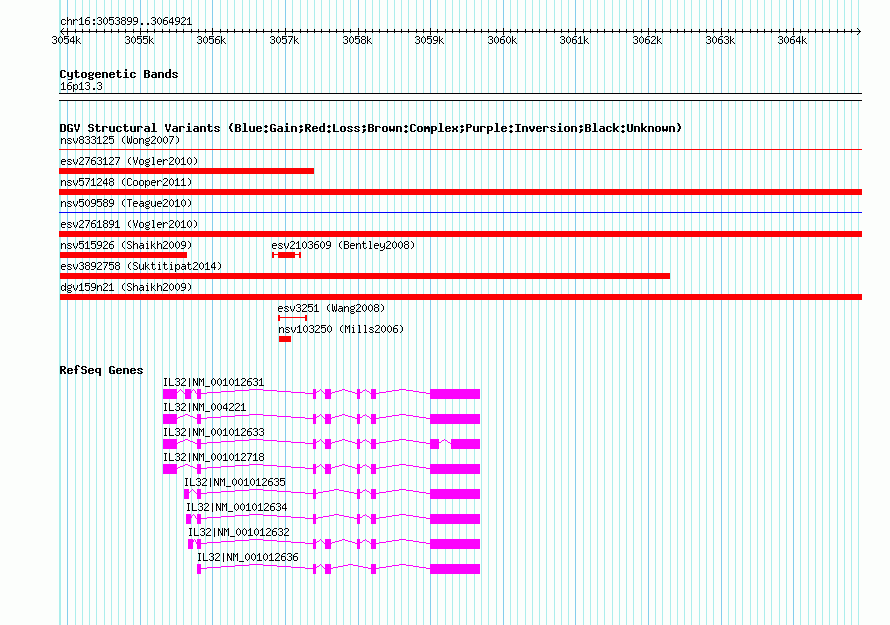Screen dimensions: 890x625
Task: Click the 3057k ruler position
Action: (284, 40)
